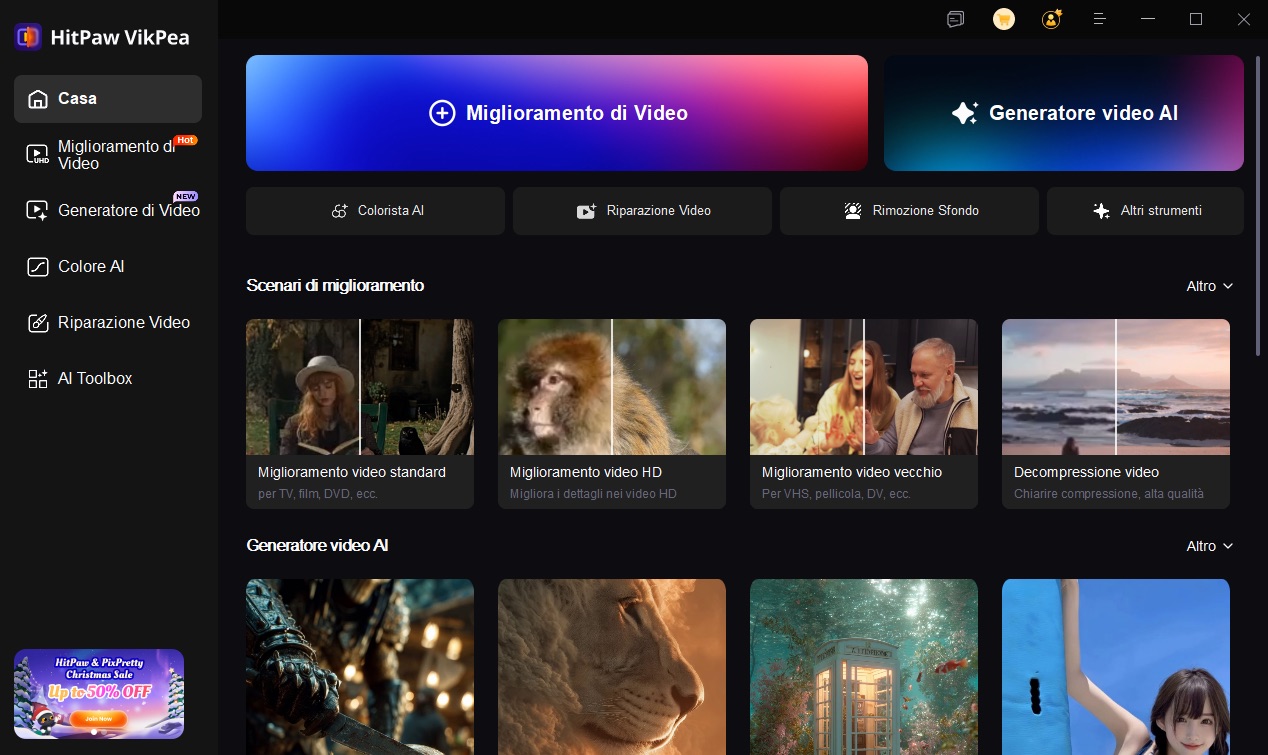The image size is (1268, 755).
Task: Click the shopping cart icon at the top
Action: pyautogui.click(x=1003, y=19)
